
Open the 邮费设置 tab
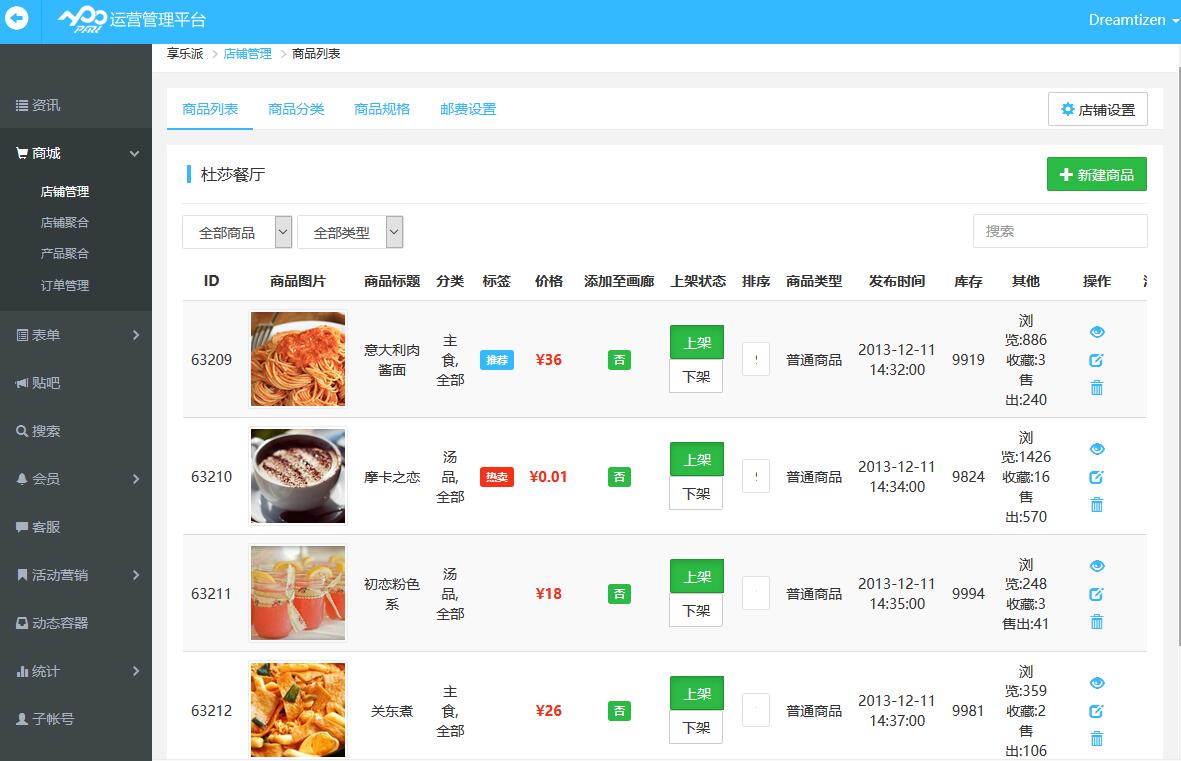point(467,109)
